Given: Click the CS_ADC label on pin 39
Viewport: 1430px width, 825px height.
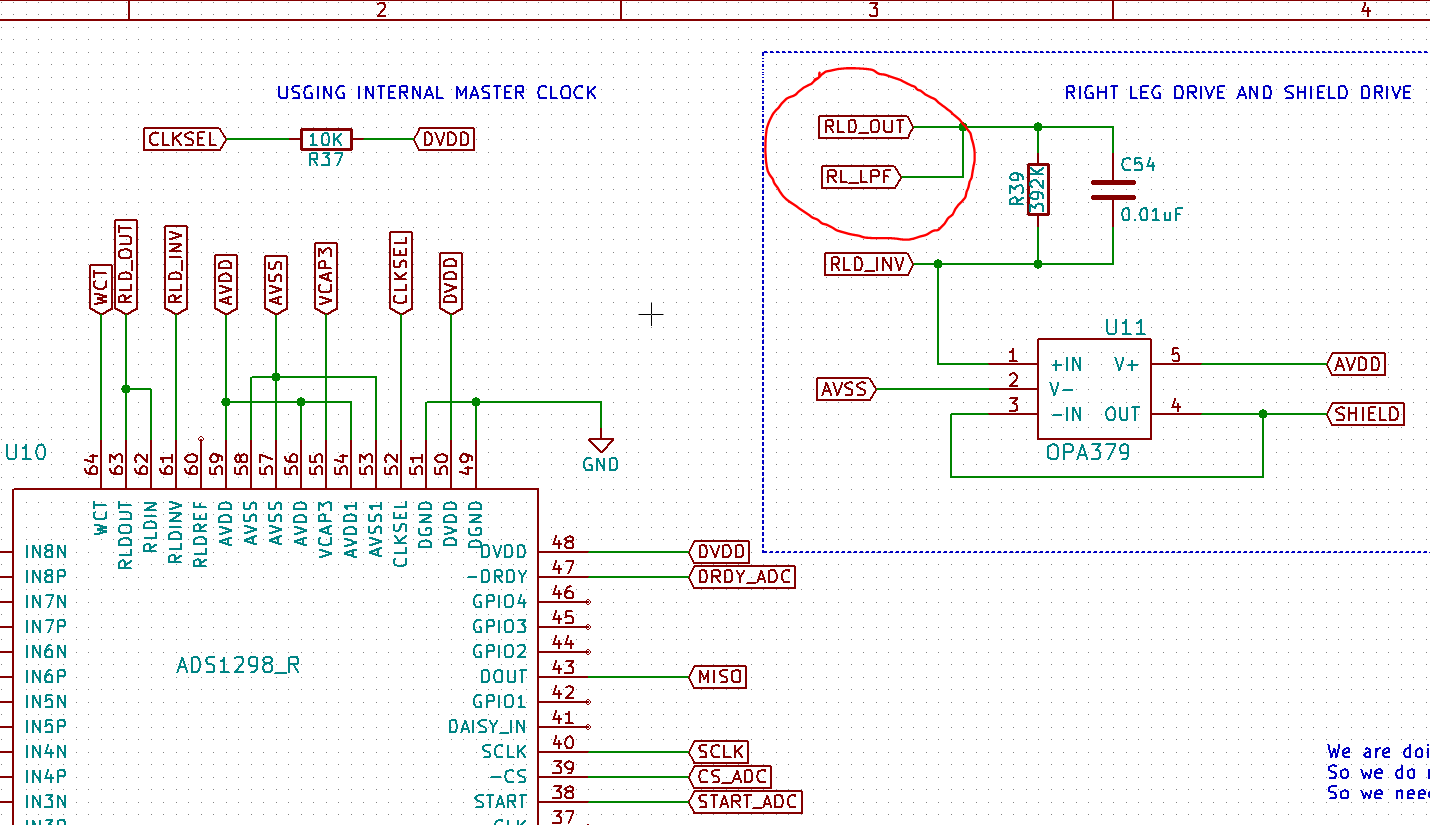Looking at the screenshot, I should pos(730,776).
